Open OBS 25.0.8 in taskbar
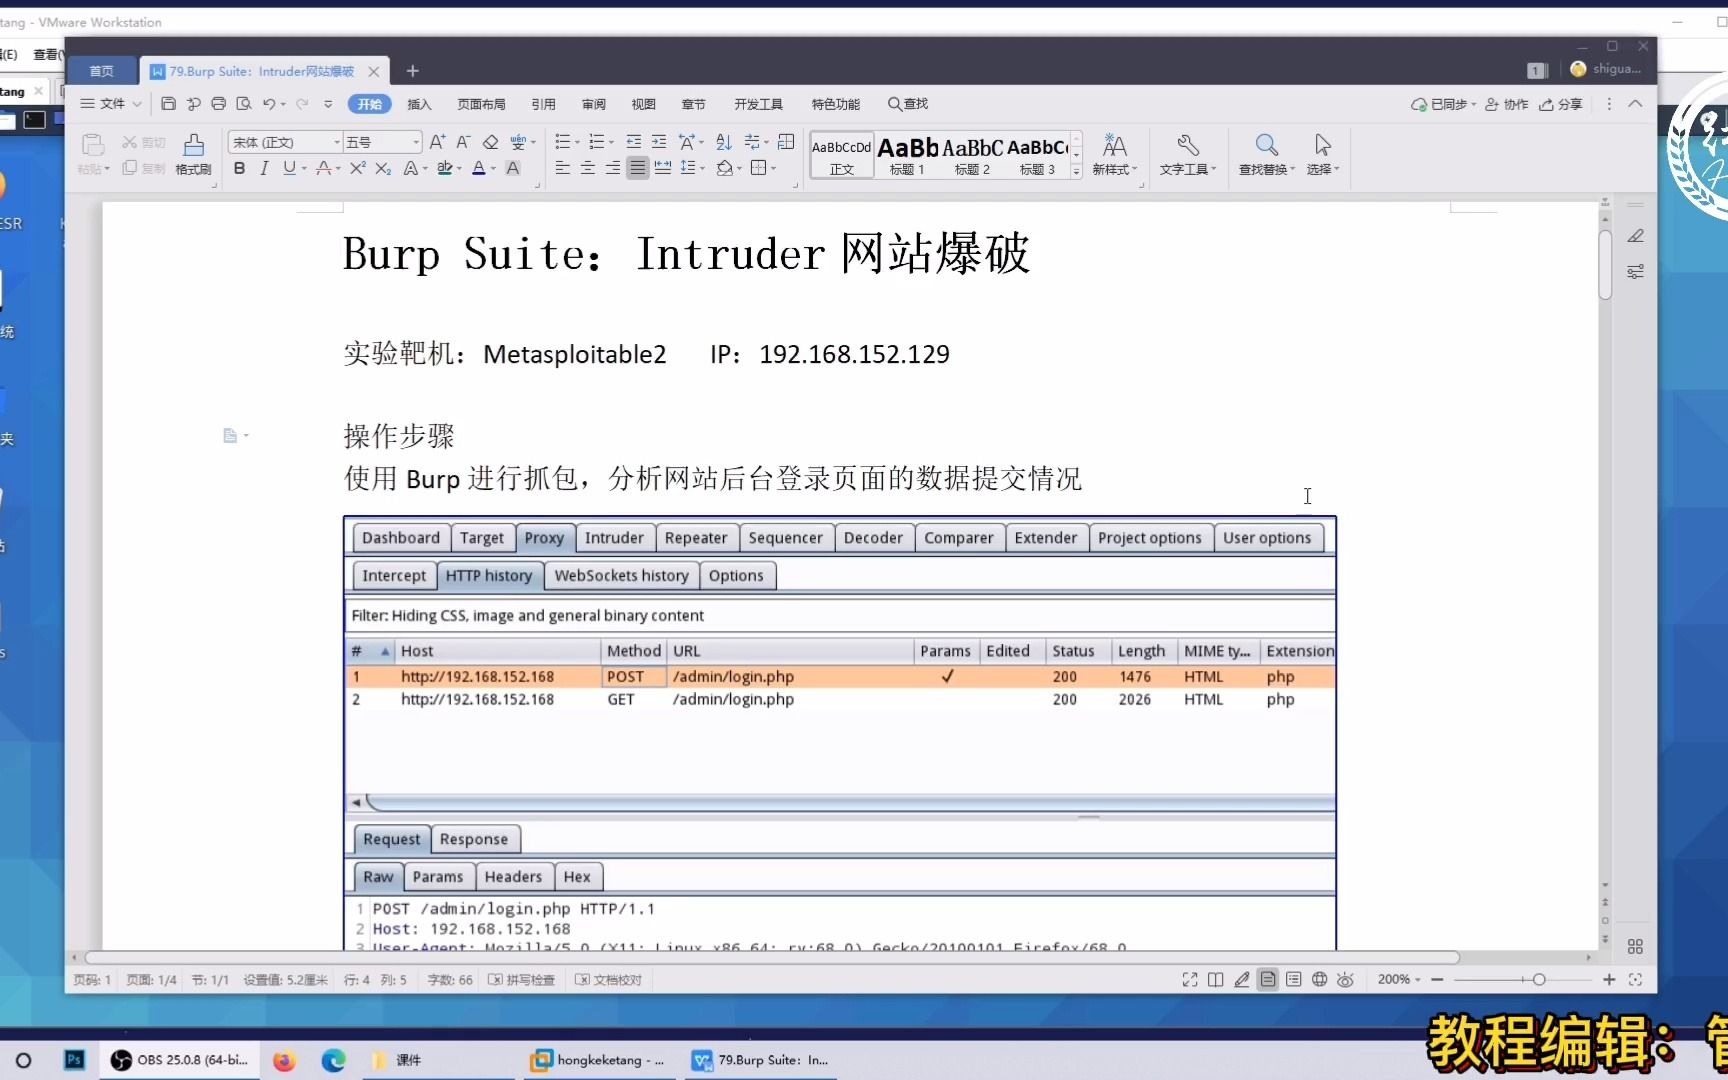This screenshot has height=1080, width=1728. click(x=180, y=1060)
